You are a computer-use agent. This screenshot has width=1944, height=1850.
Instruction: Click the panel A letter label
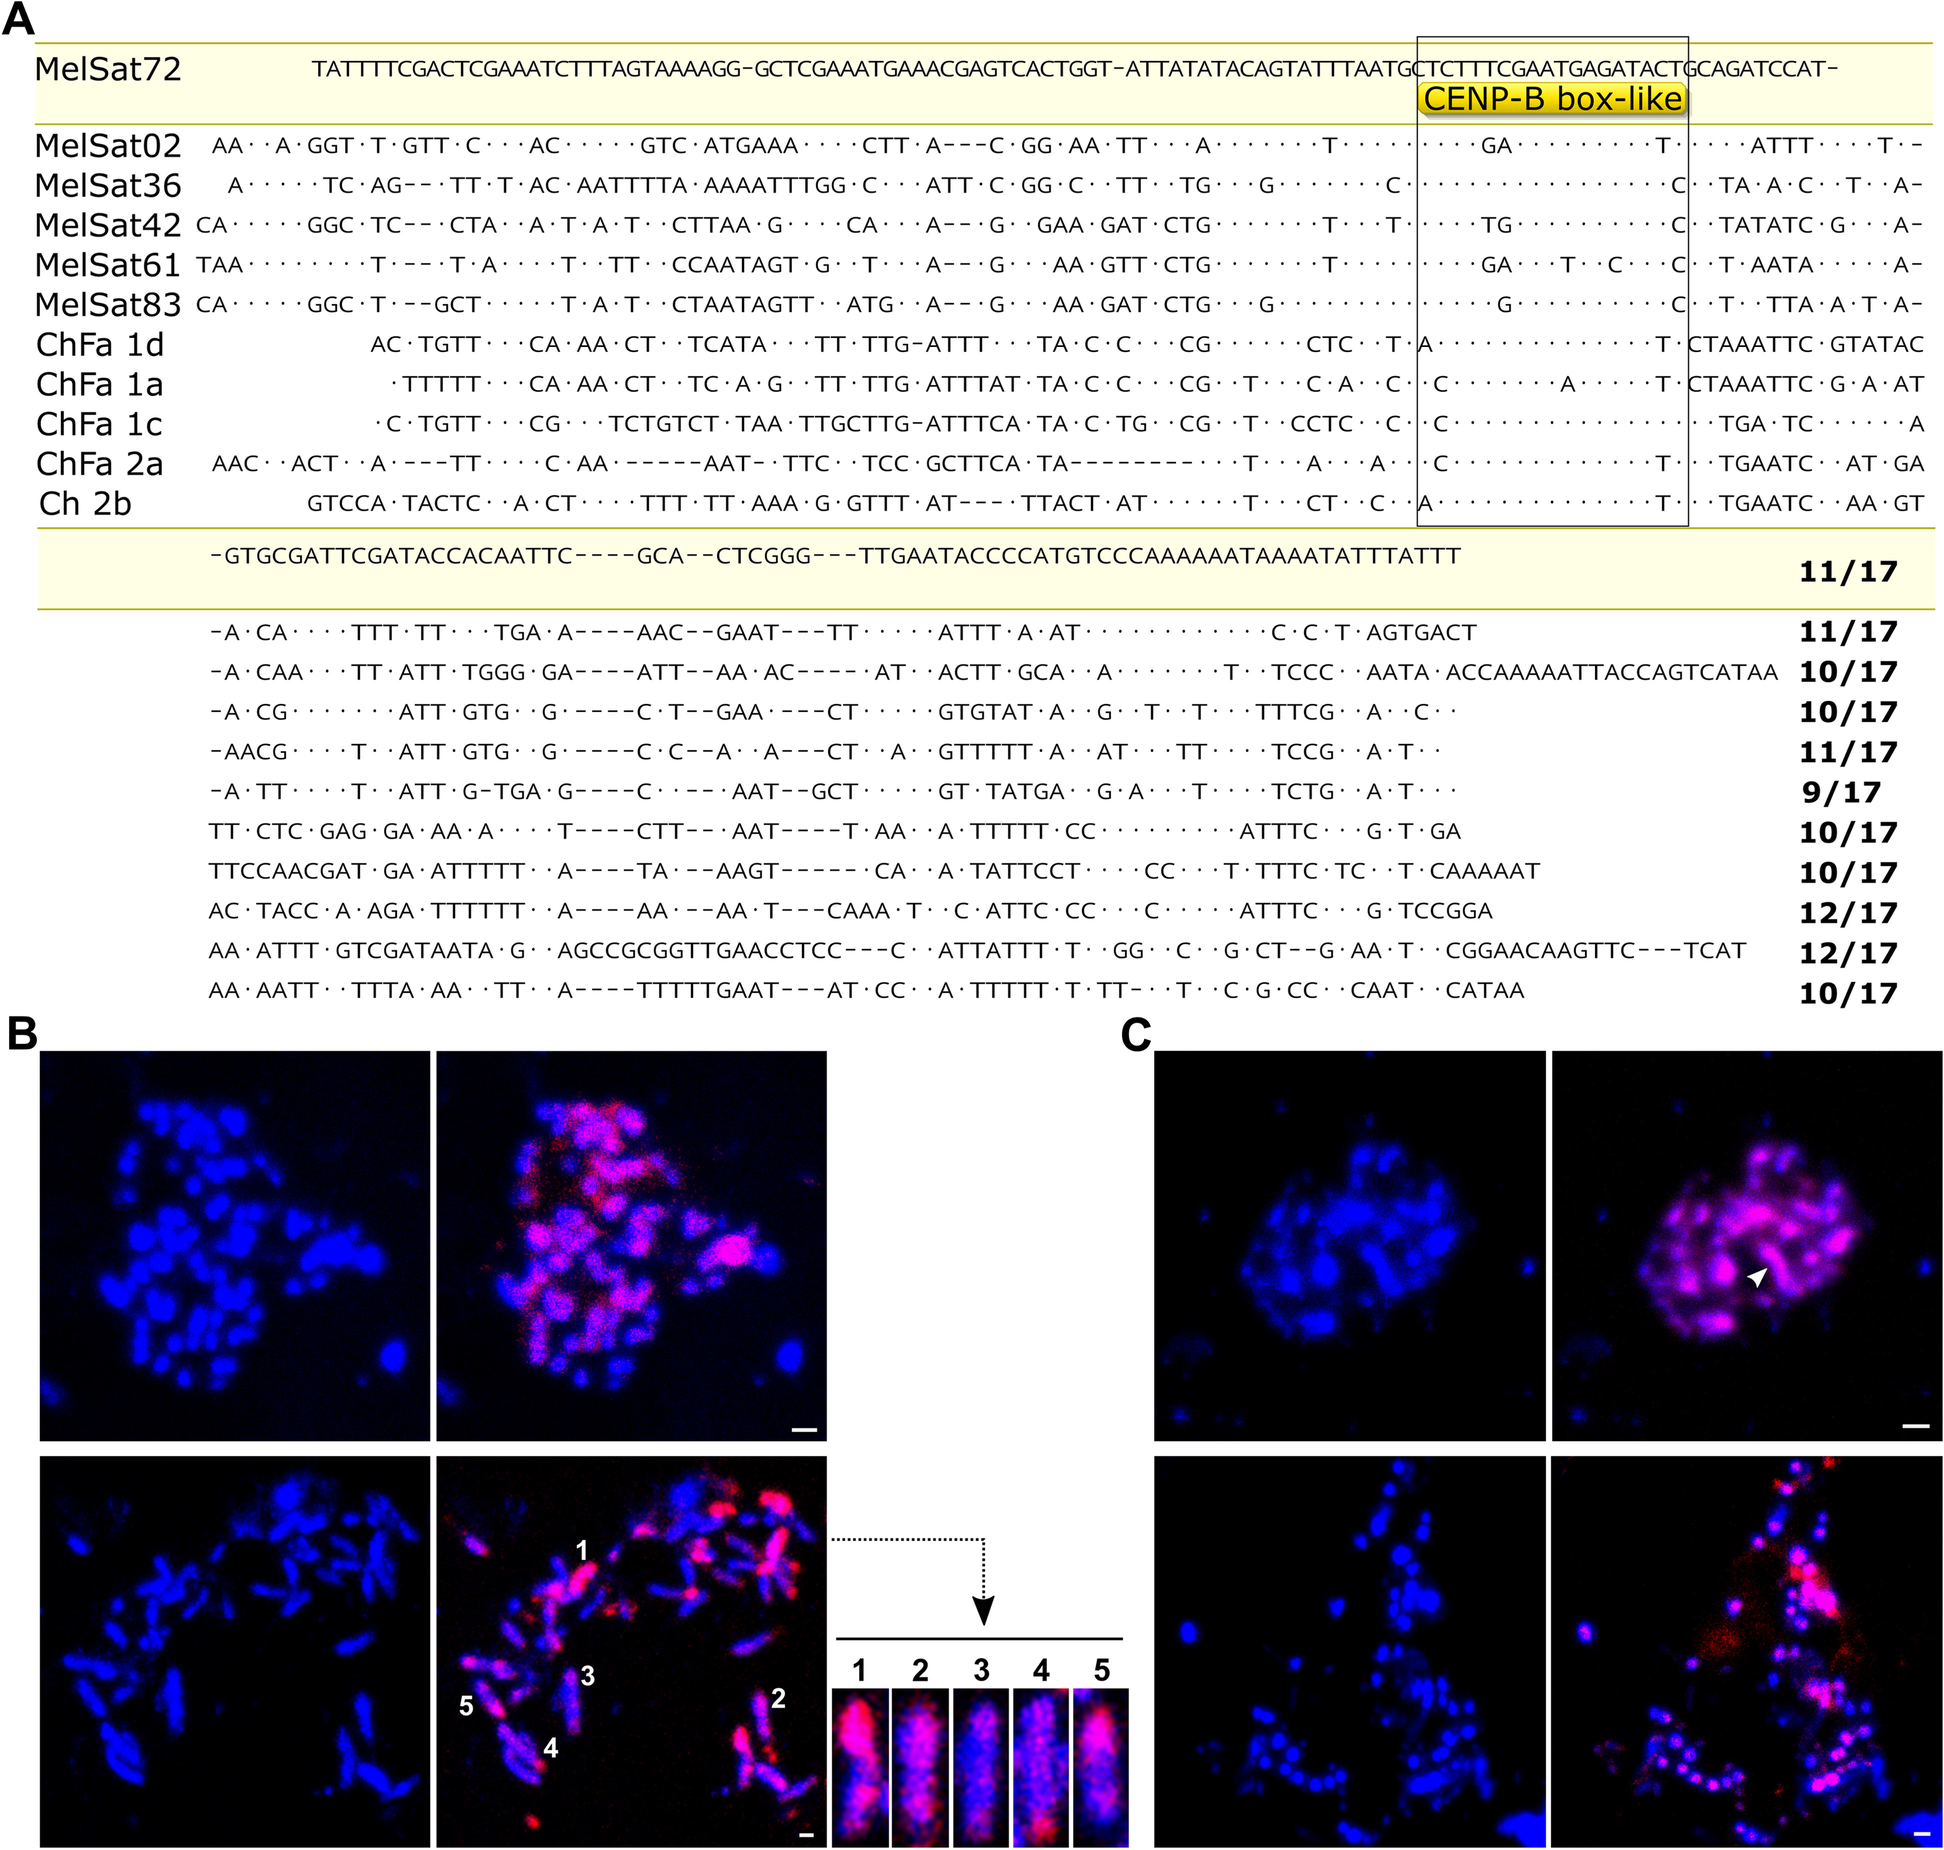click(18, 20)
